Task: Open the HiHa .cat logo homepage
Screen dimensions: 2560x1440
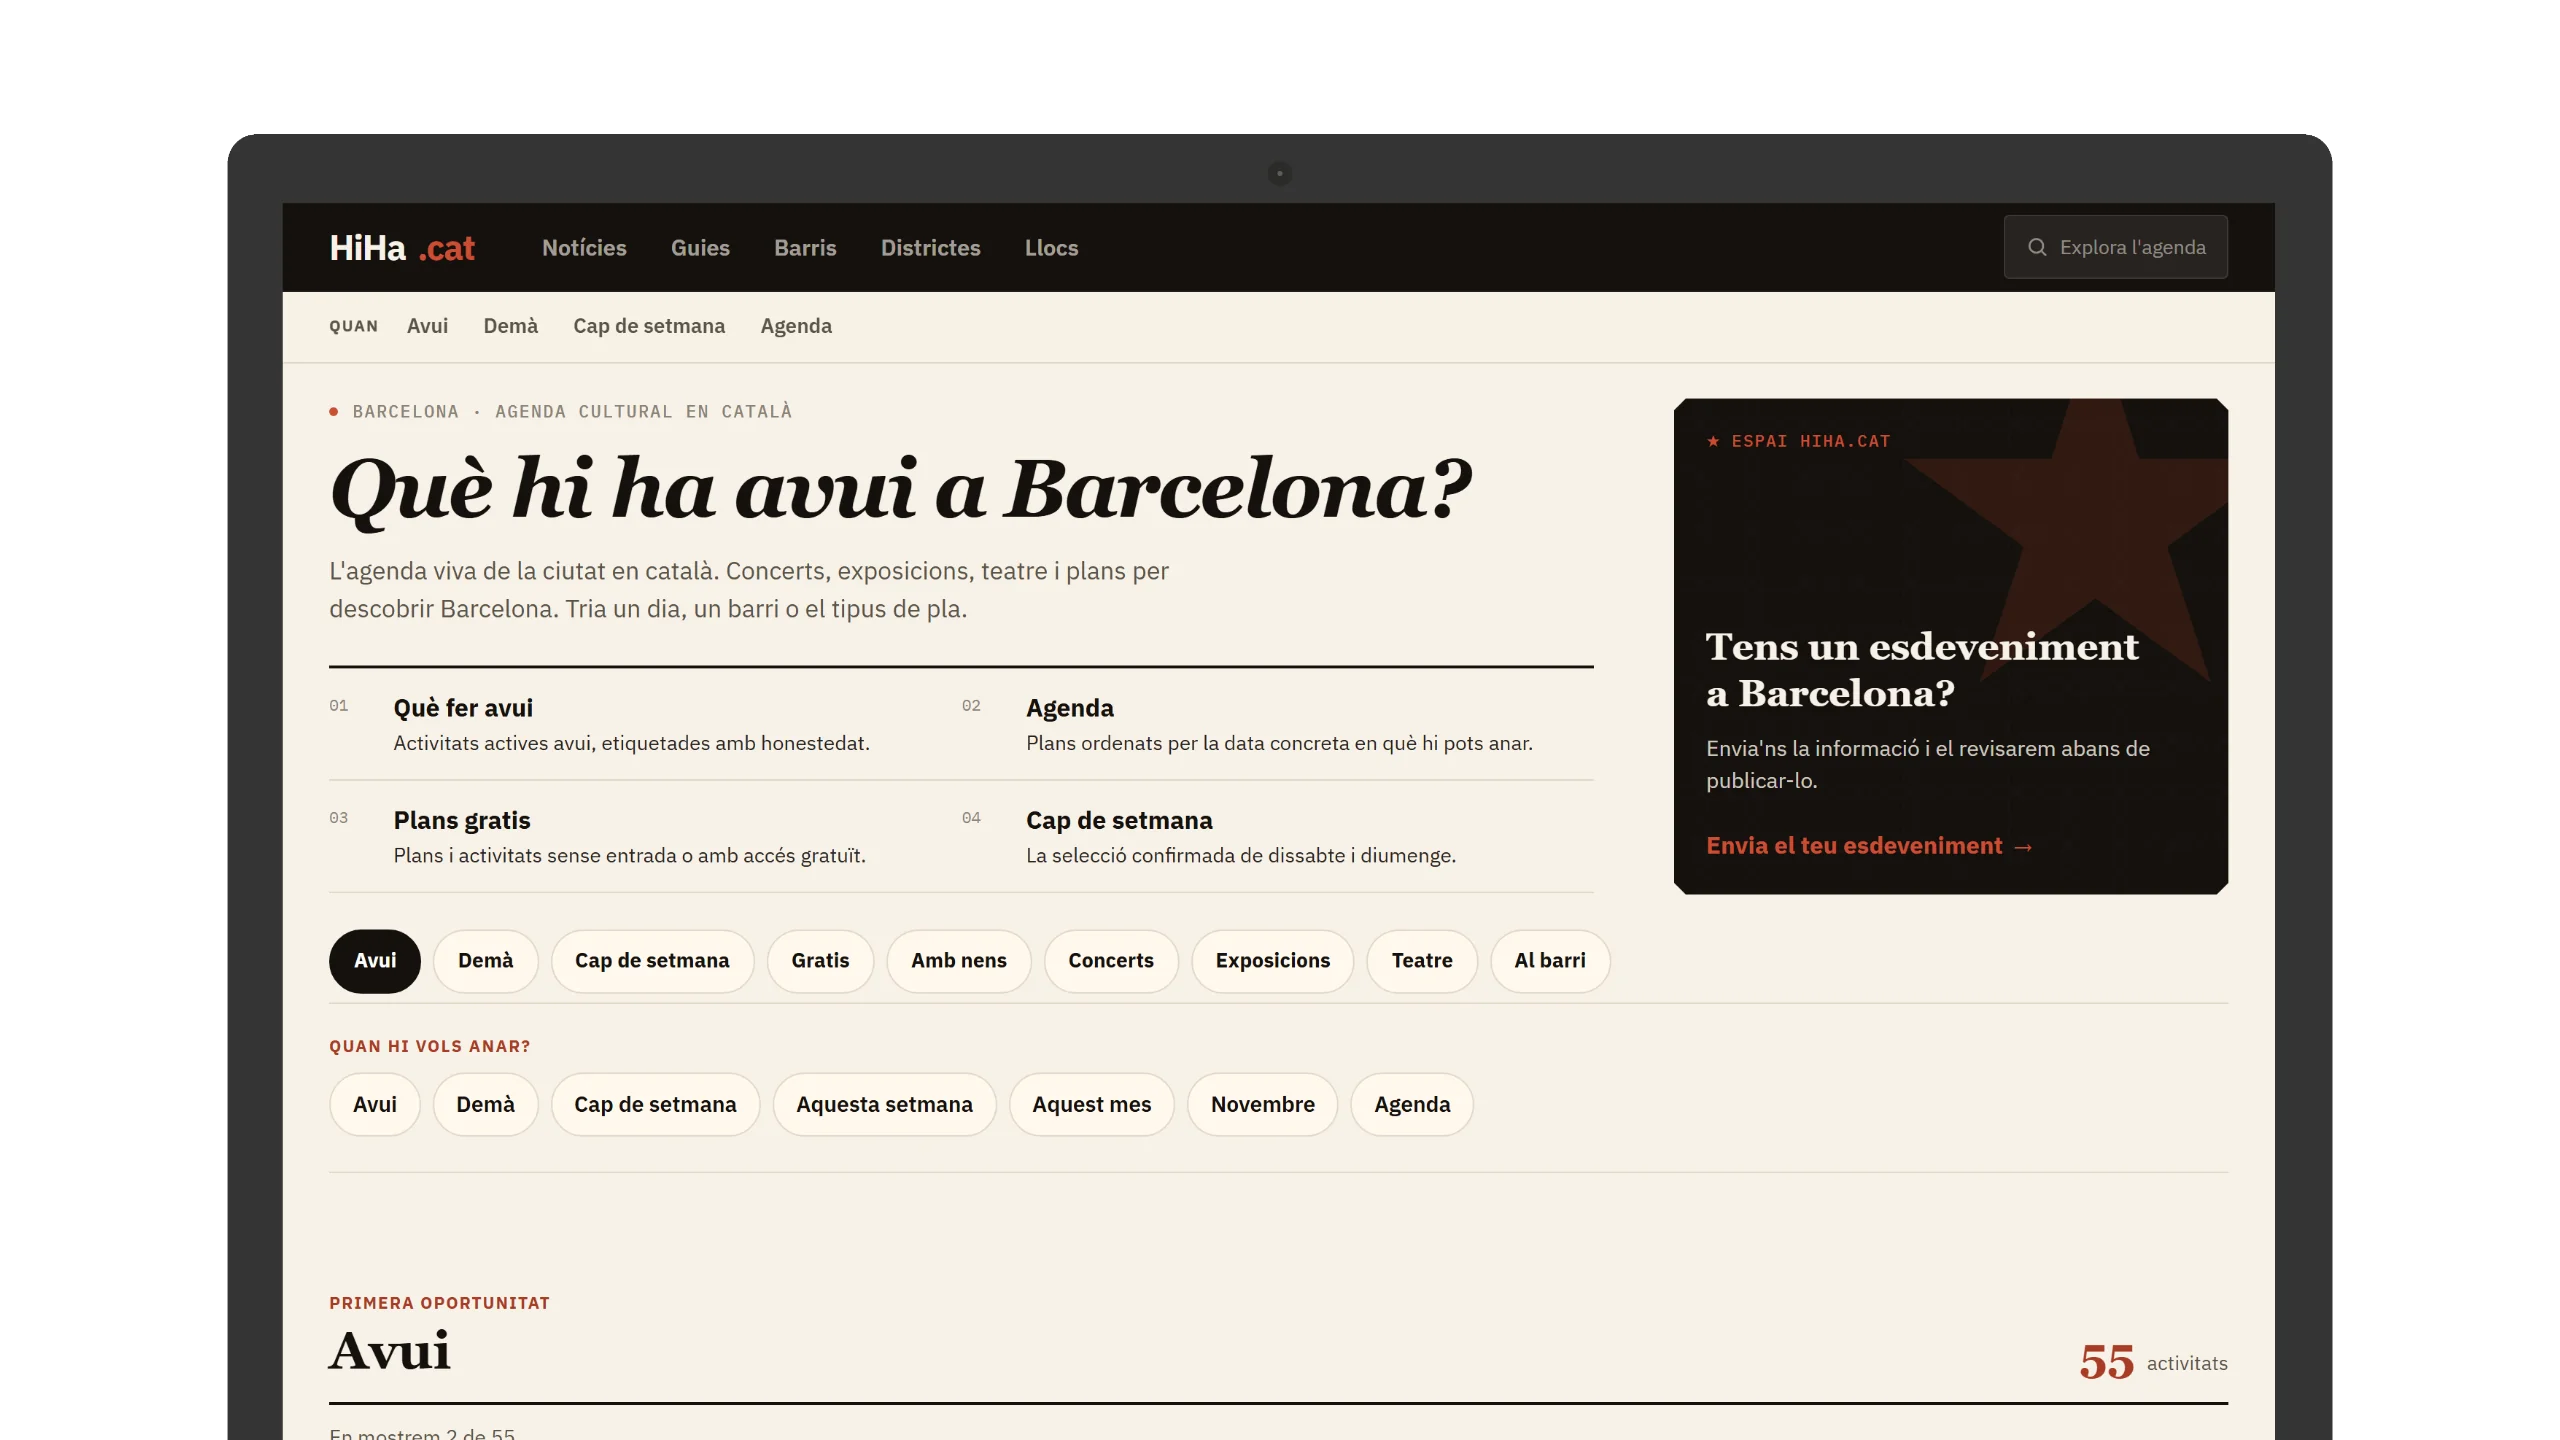Action: [x=402, y=248]
